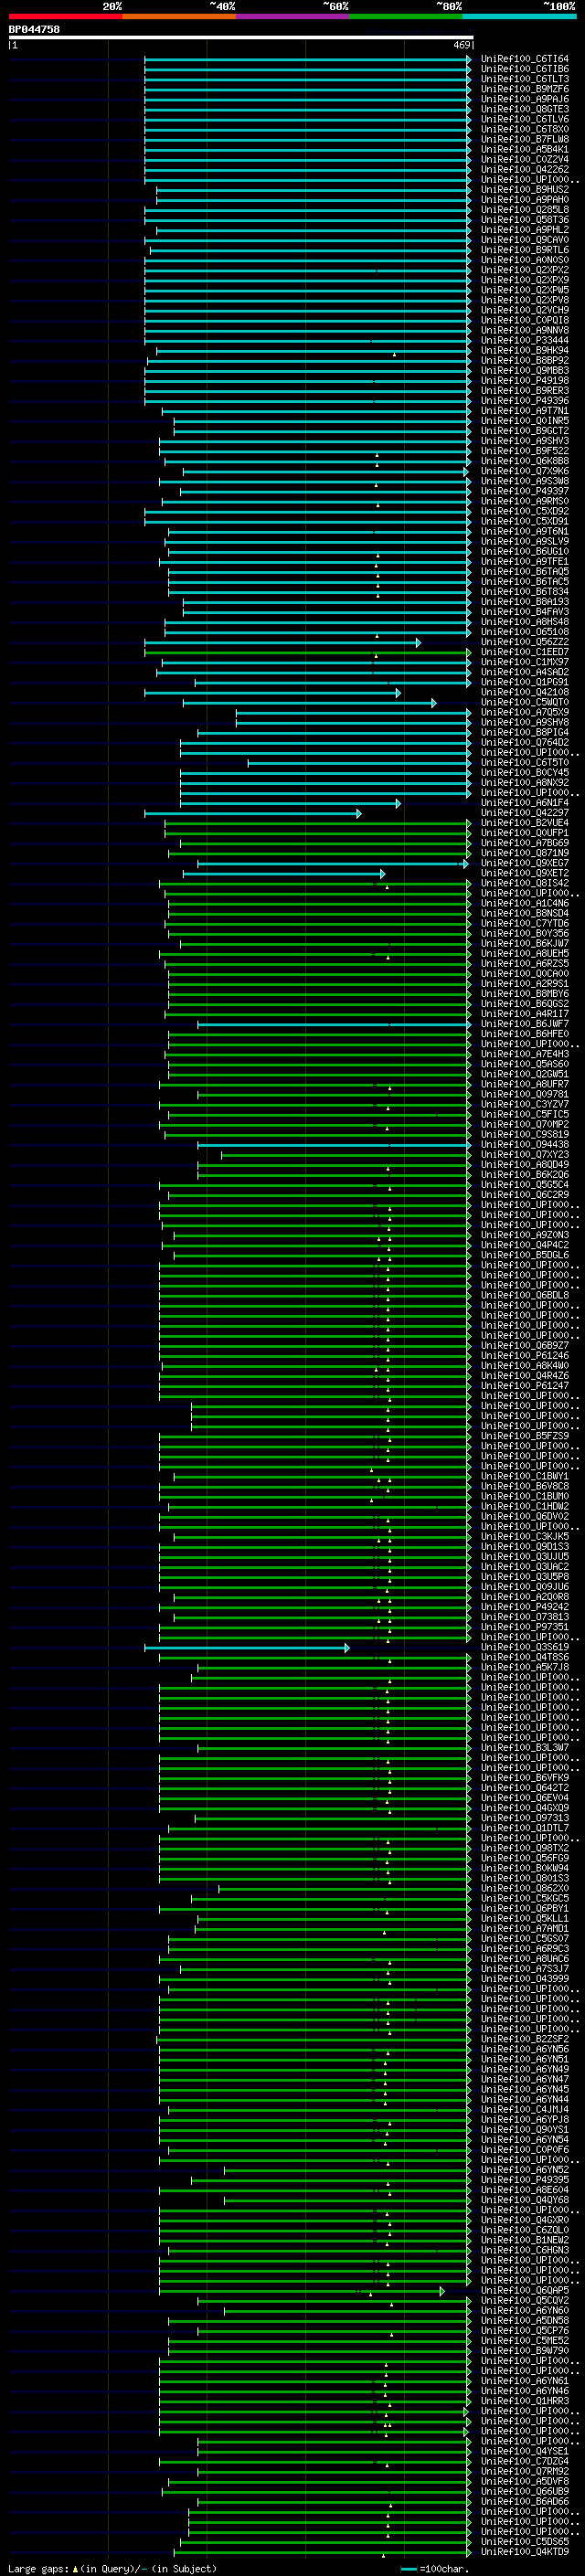Click label UniRef100_Q2XPV8
This screenshot has width=585, height=2576.
(524, 300)
